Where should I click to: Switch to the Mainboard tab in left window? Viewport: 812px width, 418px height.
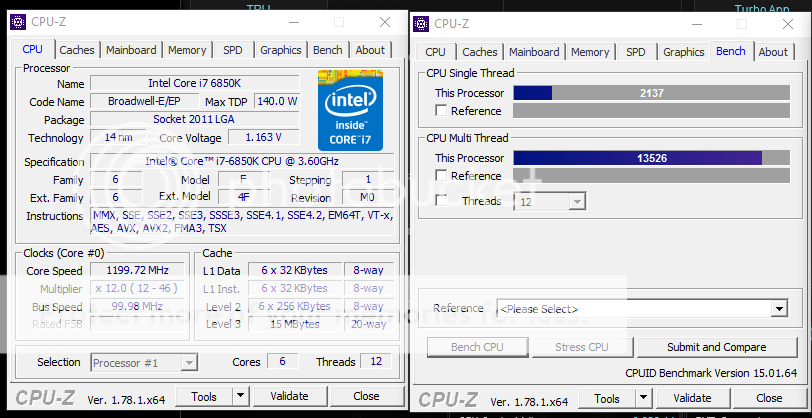click(131, 50)
